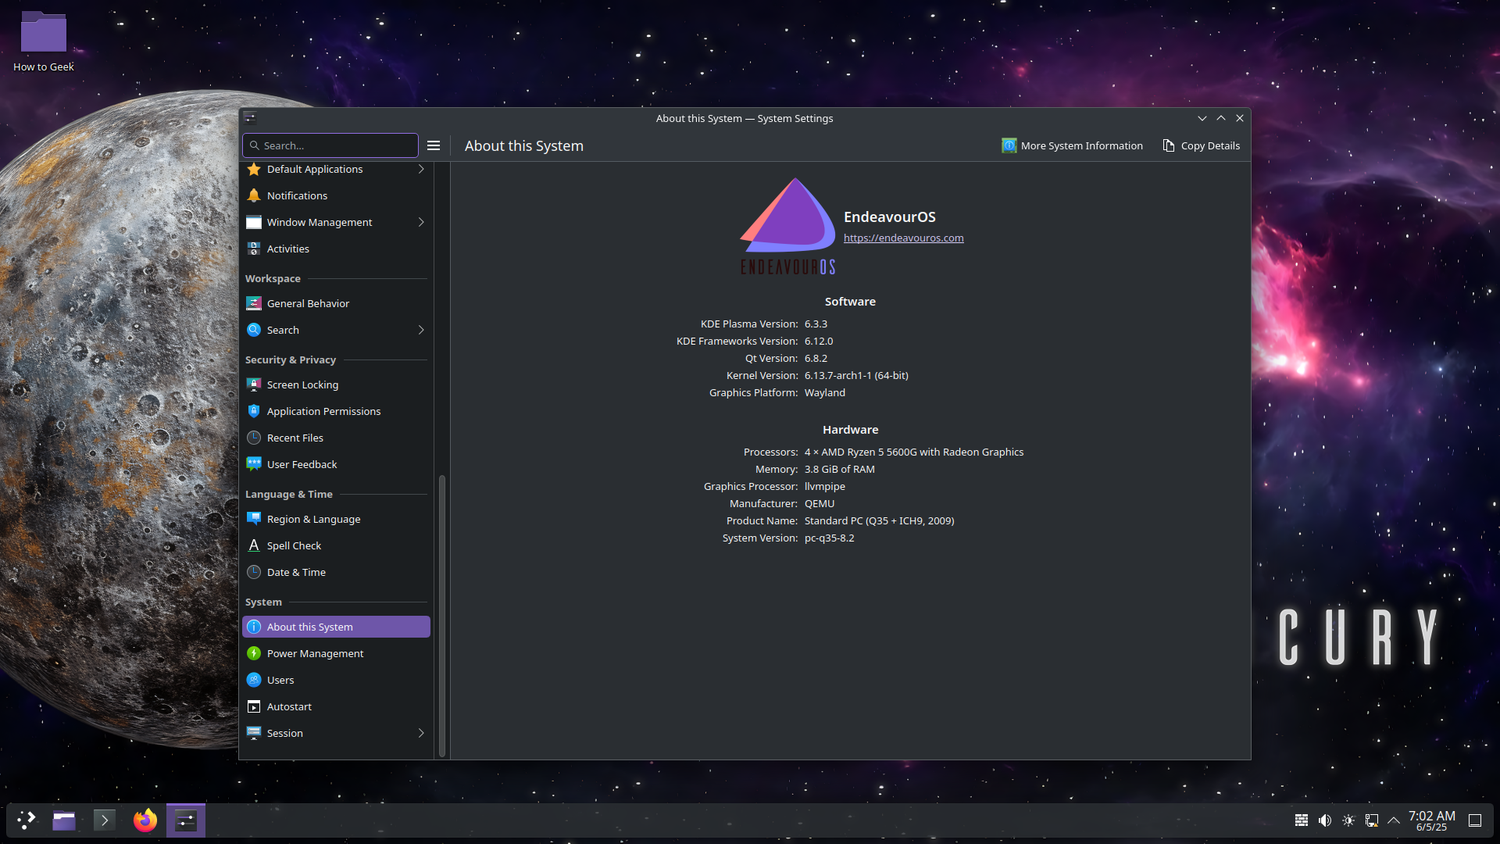Select Users in the System section
The width and height of the screenshot is (1500, 844).
pos(336,680)
